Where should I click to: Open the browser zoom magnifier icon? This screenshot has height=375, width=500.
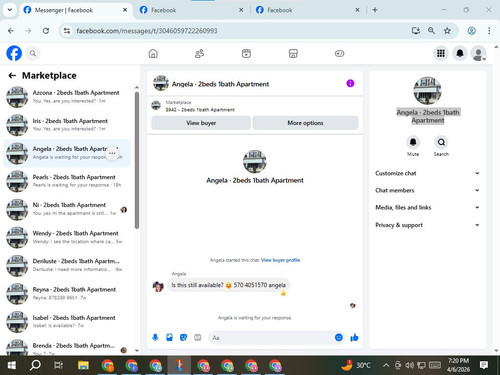click(x=431, y=31)
